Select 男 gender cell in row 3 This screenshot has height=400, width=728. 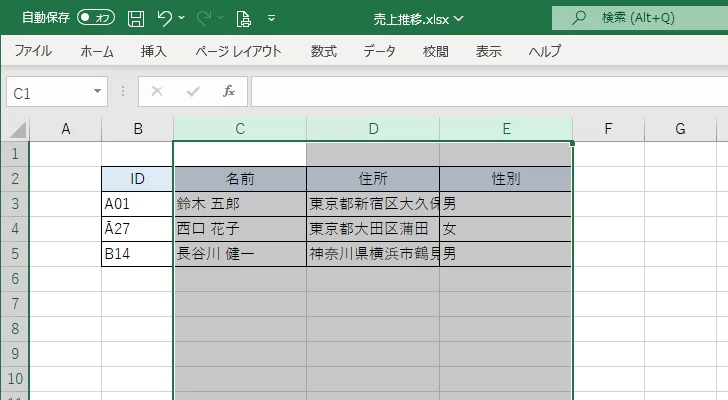point(506,204)
